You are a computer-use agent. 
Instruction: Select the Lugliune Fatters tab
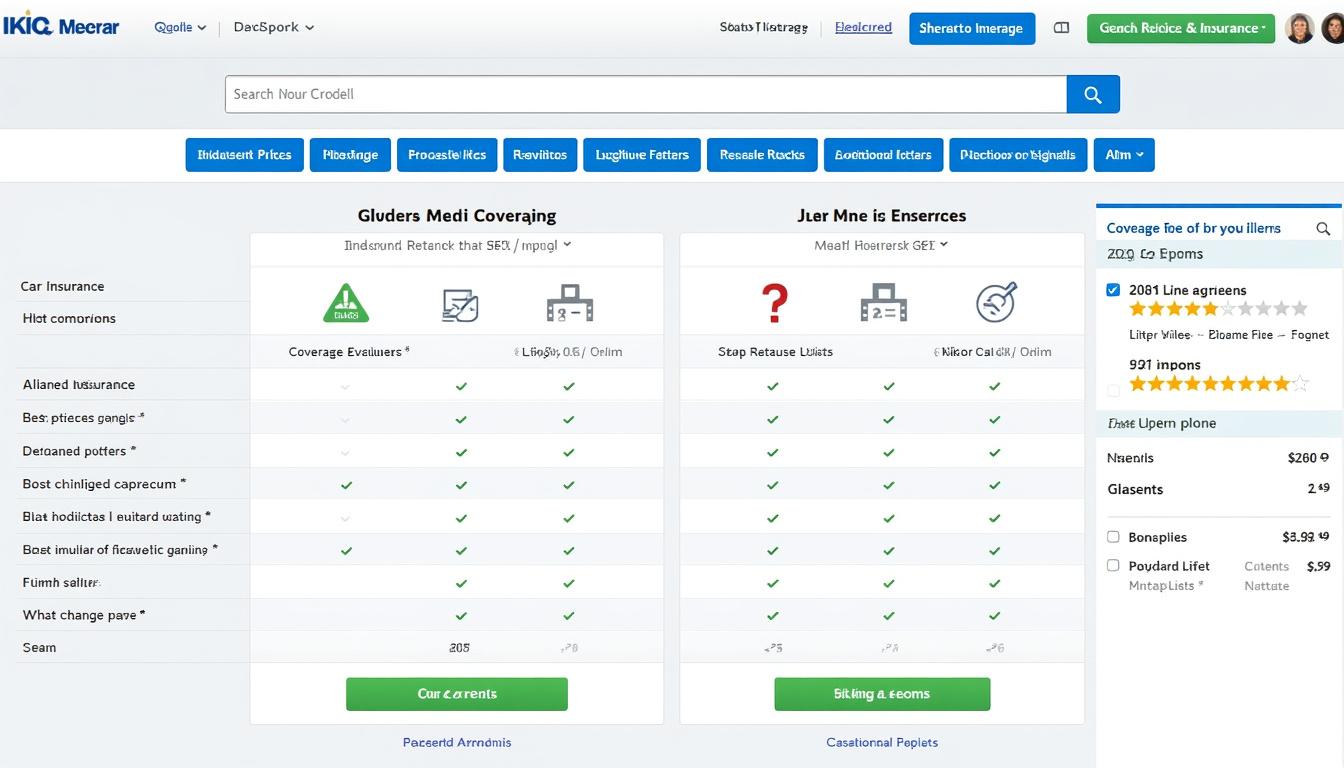pyautogui.click(x=642, y=155)
